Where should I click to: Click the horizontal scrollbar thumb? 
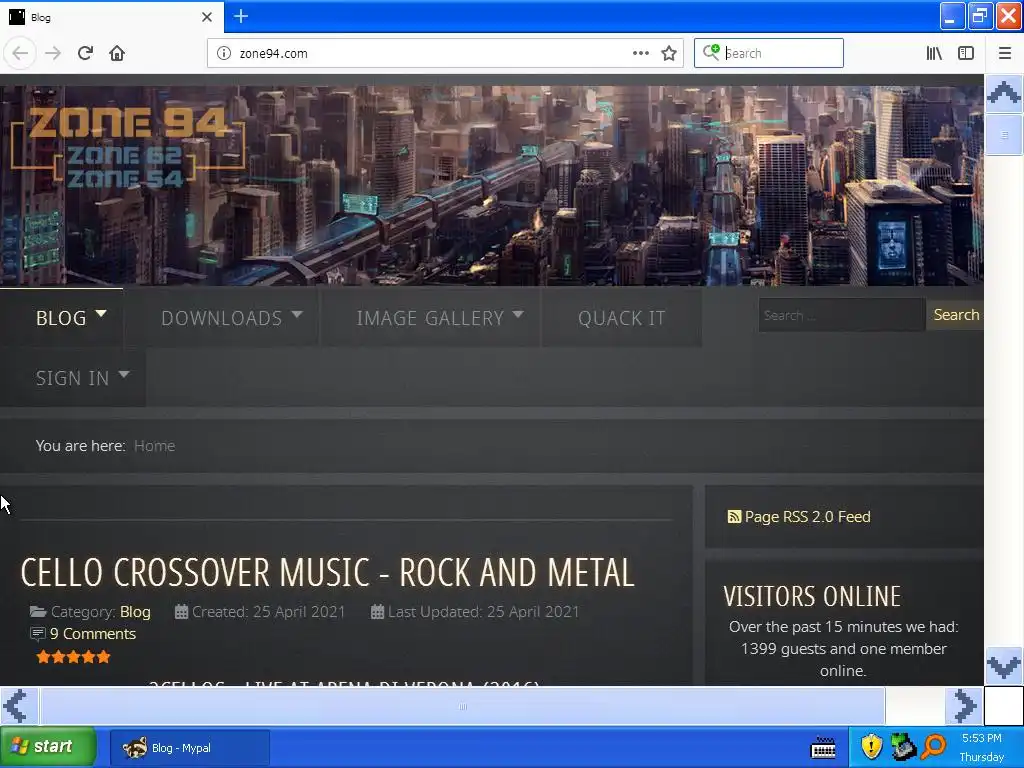(462, 706)
